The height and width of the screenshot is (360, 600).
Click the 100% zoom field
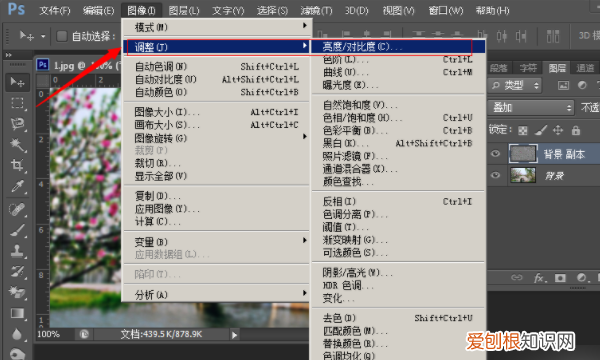(x=49, y=334)
